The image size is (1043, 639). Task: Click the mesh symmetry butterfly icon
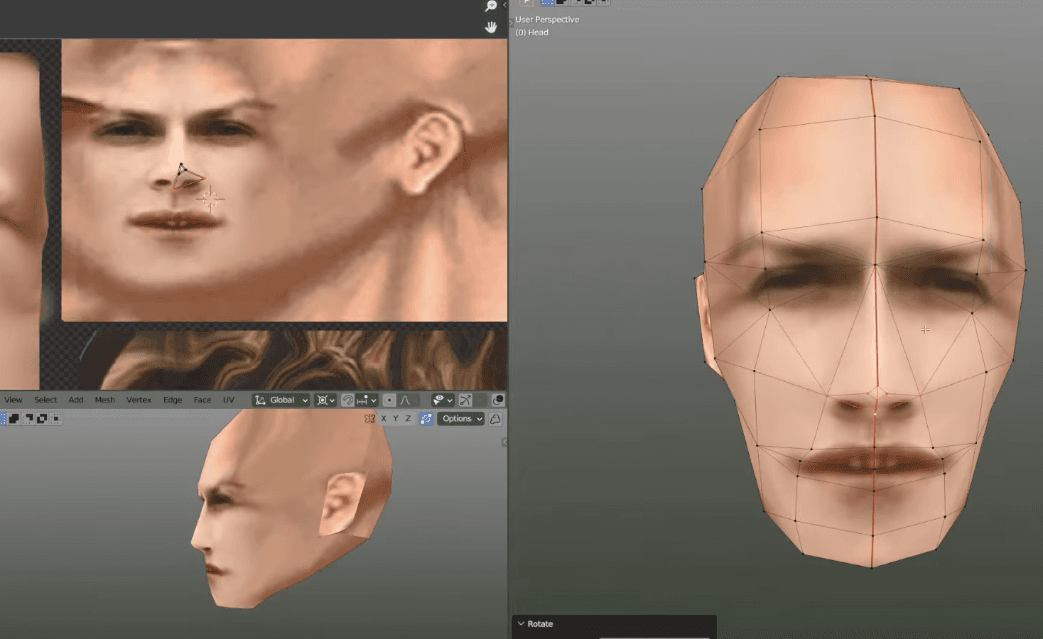coord(369,419)
